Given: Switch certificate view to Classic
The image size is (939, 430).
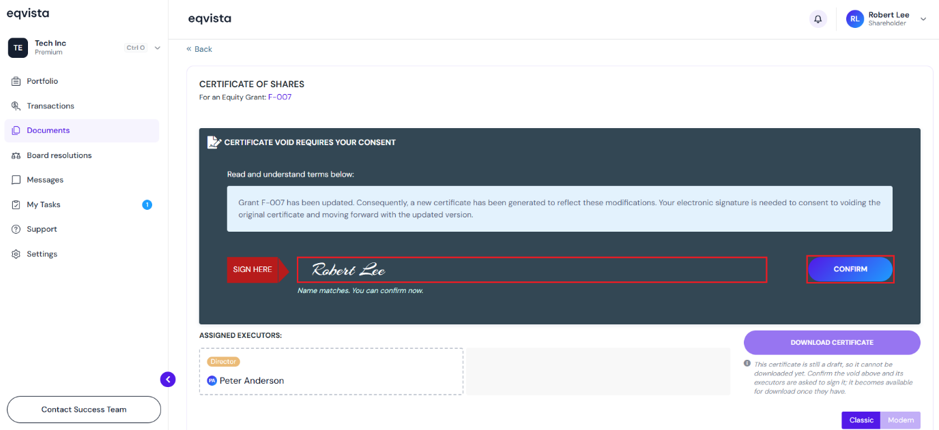Looking at the screenshot, I should [x=861, y=420].
